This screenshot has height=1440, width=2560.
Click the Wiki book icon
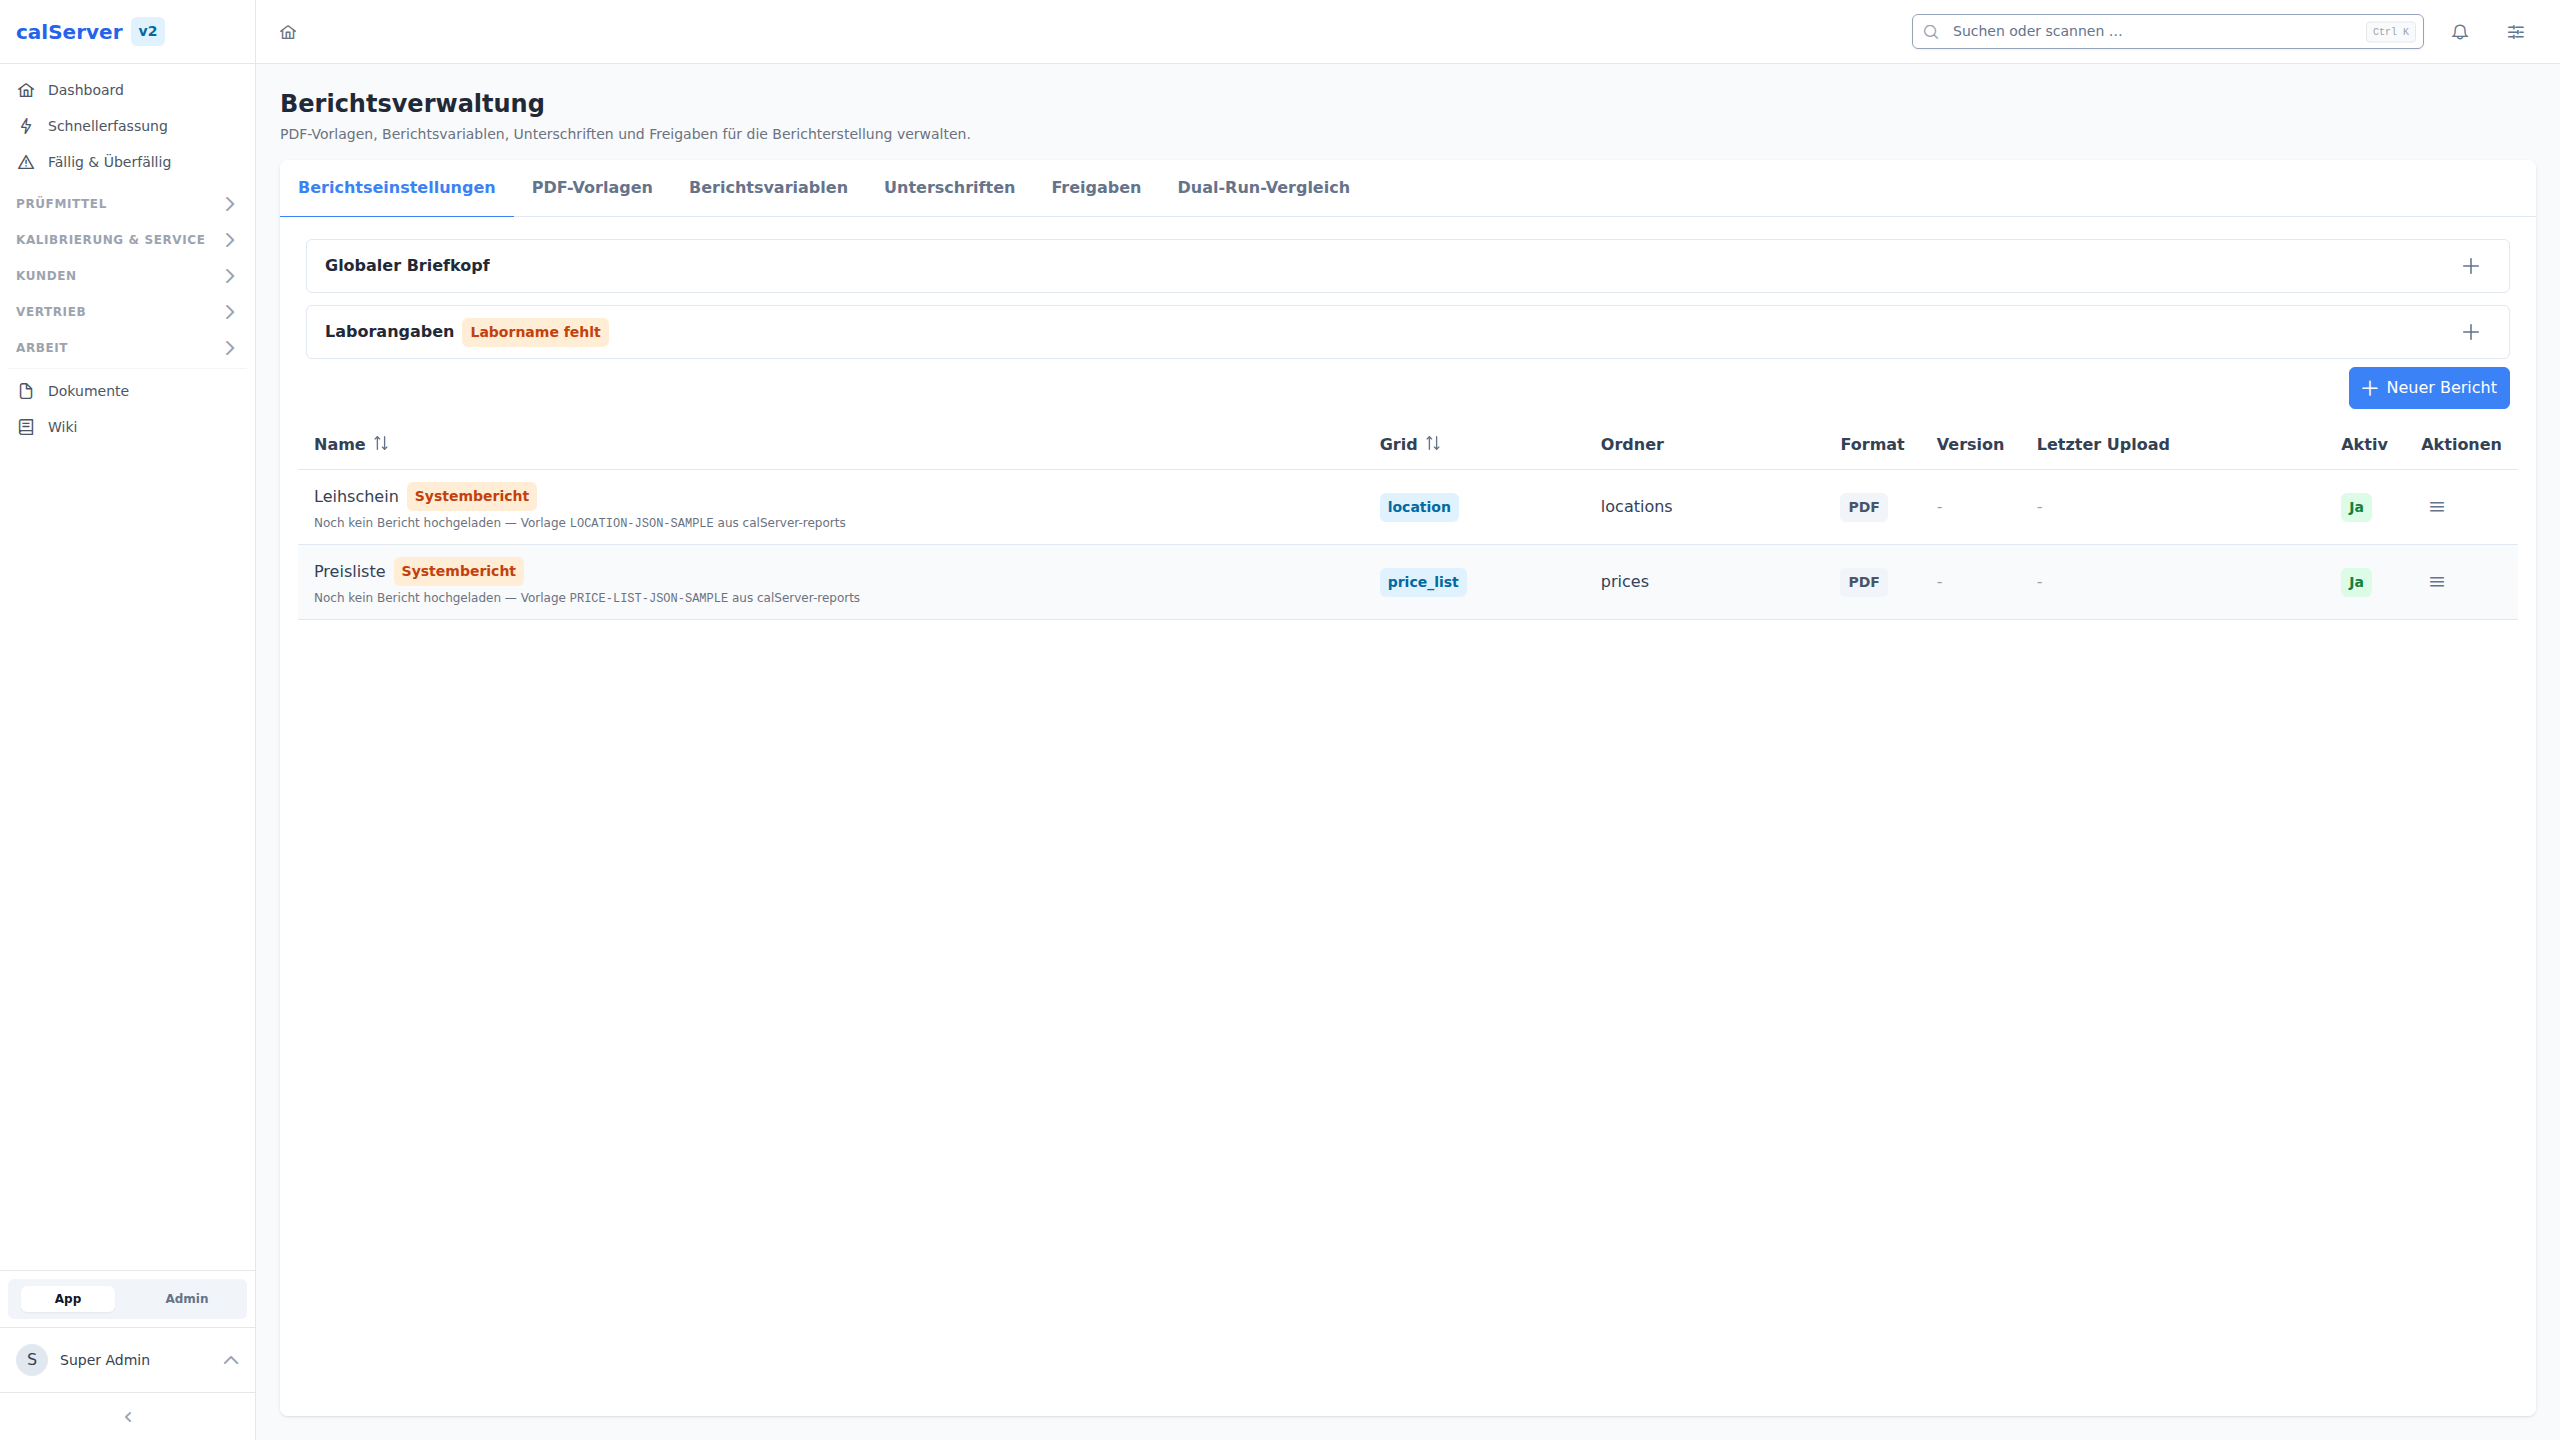[27, 427]
